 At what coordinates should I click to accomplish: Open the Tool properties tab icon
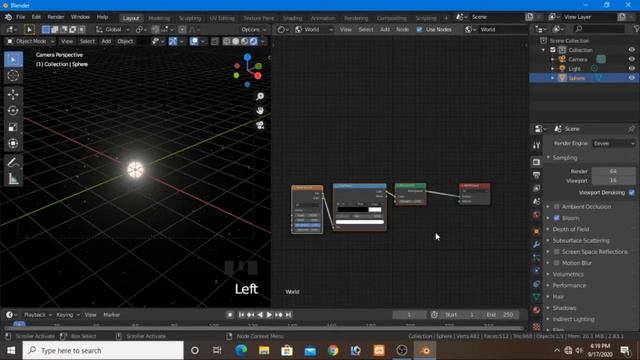tap(536, 145)
